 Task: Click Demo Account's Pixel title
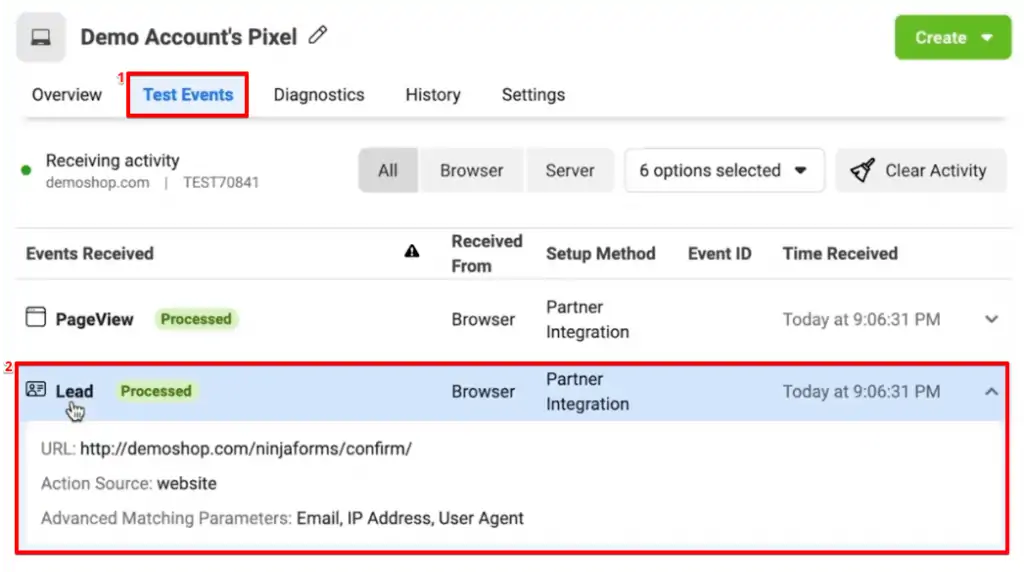[188, 37]
